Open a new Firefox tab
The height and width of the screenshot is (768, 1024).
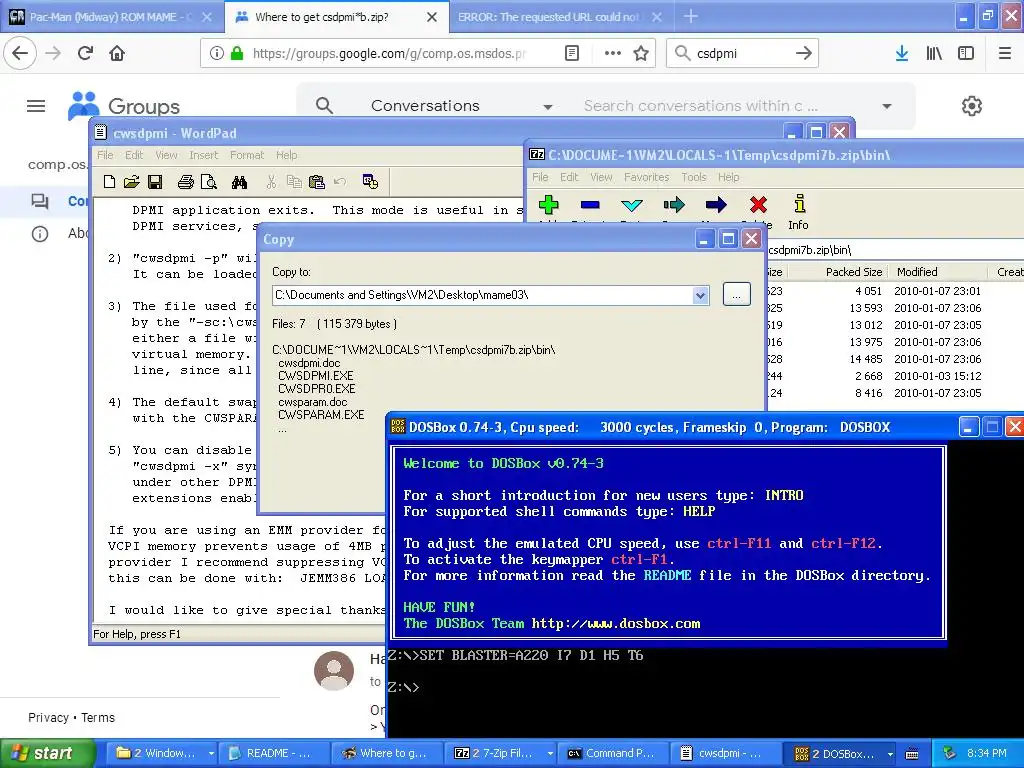[690, 17]
